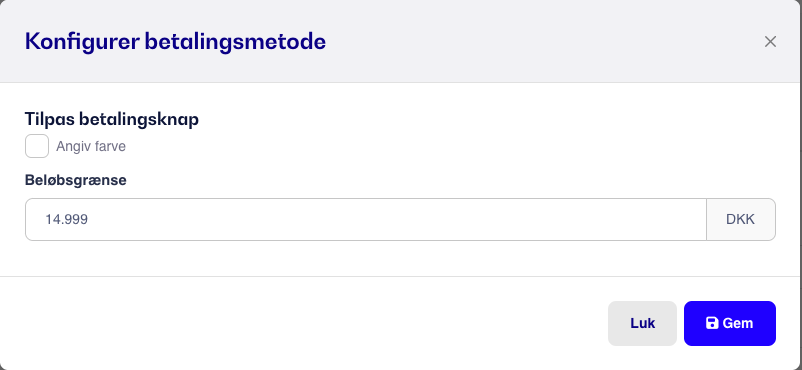
Task: Enable the Angiv farve checkbox
Action: pyautogui.click(x=37, y=146)
